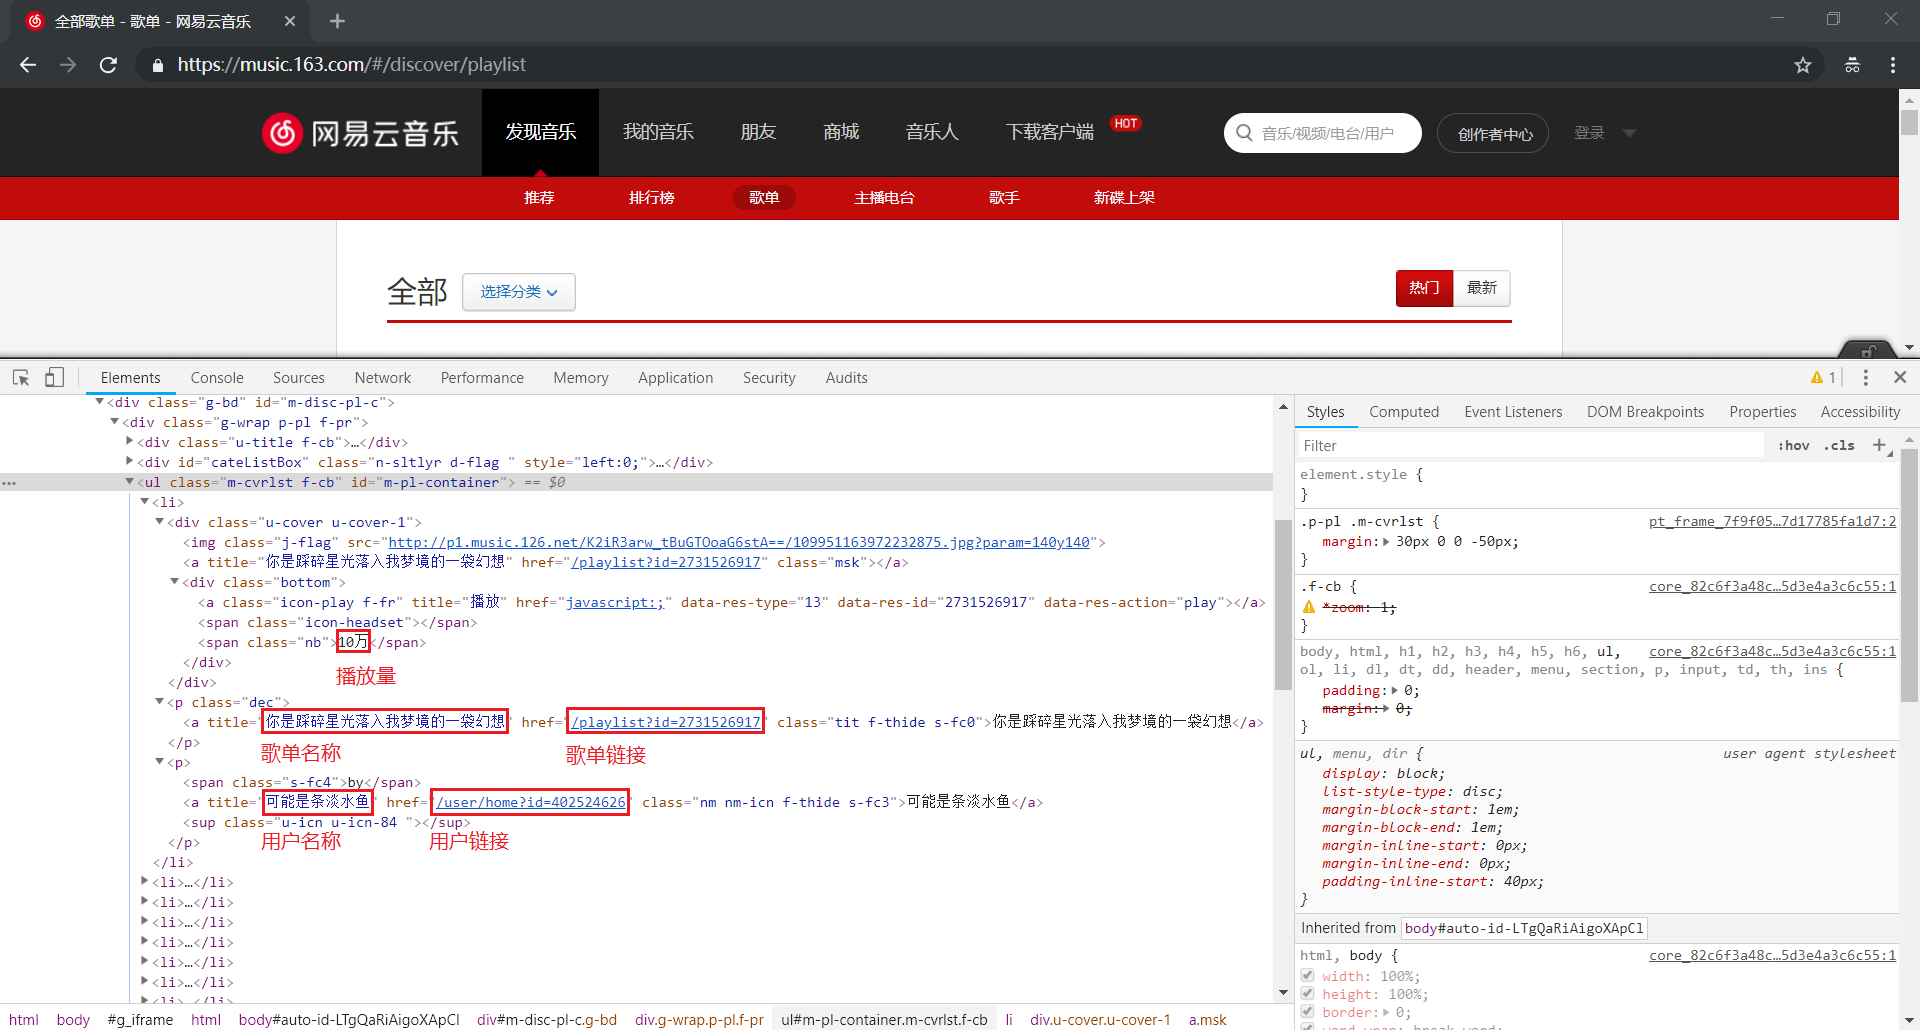Open the /playlist?id=2731526917 msk link
The height and width of the screenshot is (1030, 1920).
(x=665, y=562)
